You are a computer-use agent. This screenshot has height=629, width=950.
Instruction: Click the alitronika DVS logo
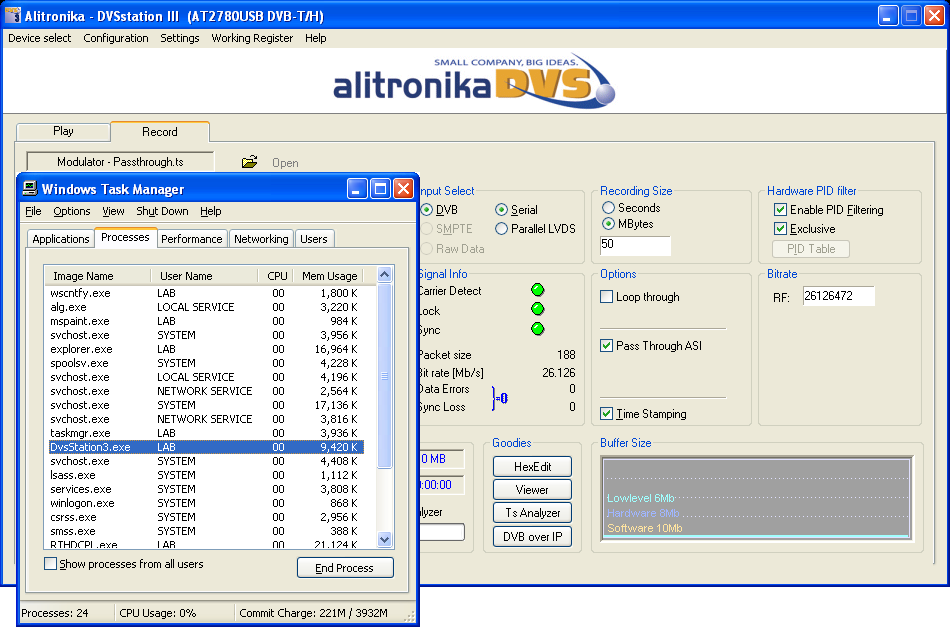point(474,82)
